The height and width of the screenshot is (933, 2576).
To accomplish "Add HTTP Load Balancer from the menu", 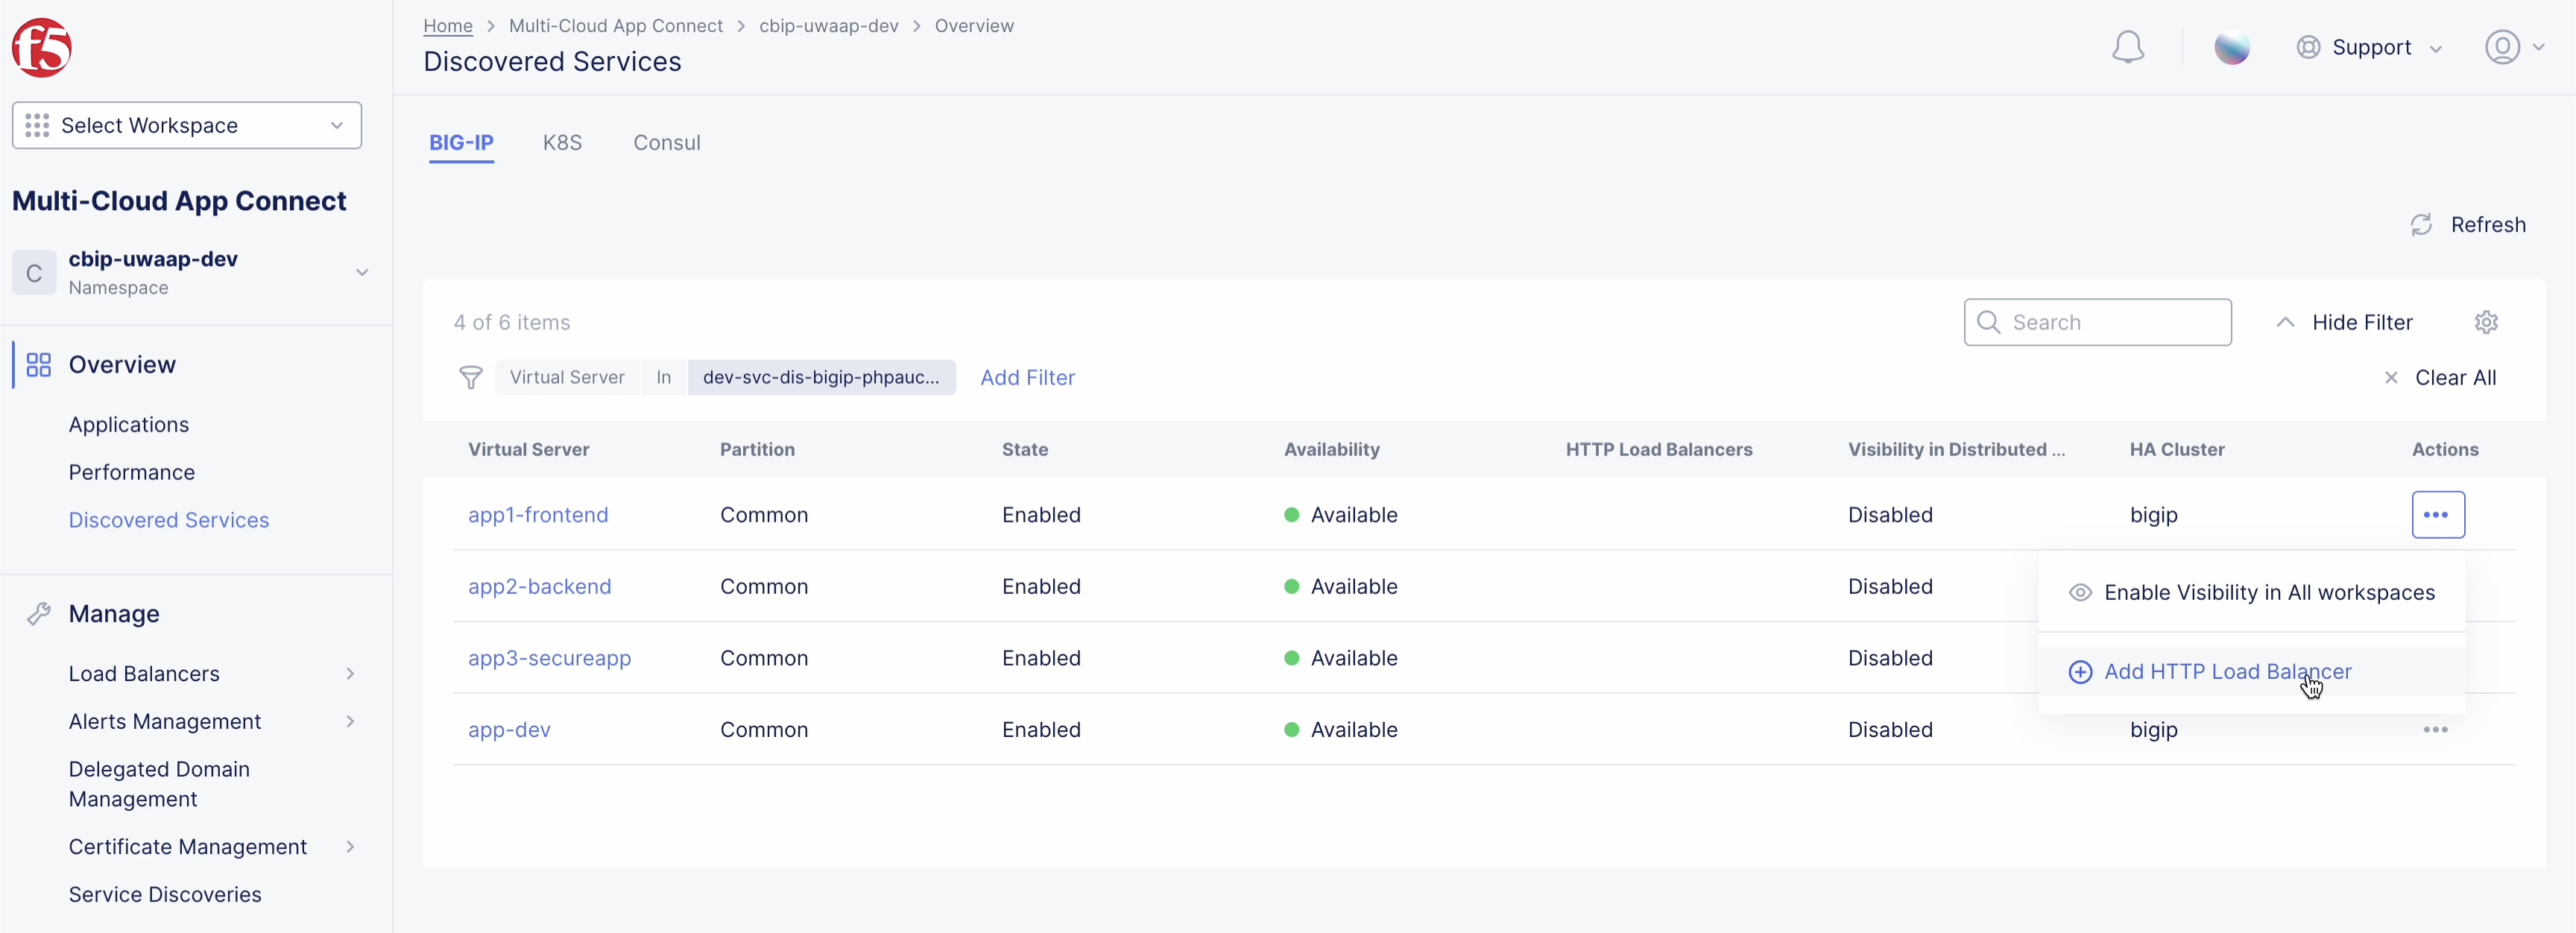I will (x=2228, y=671).
